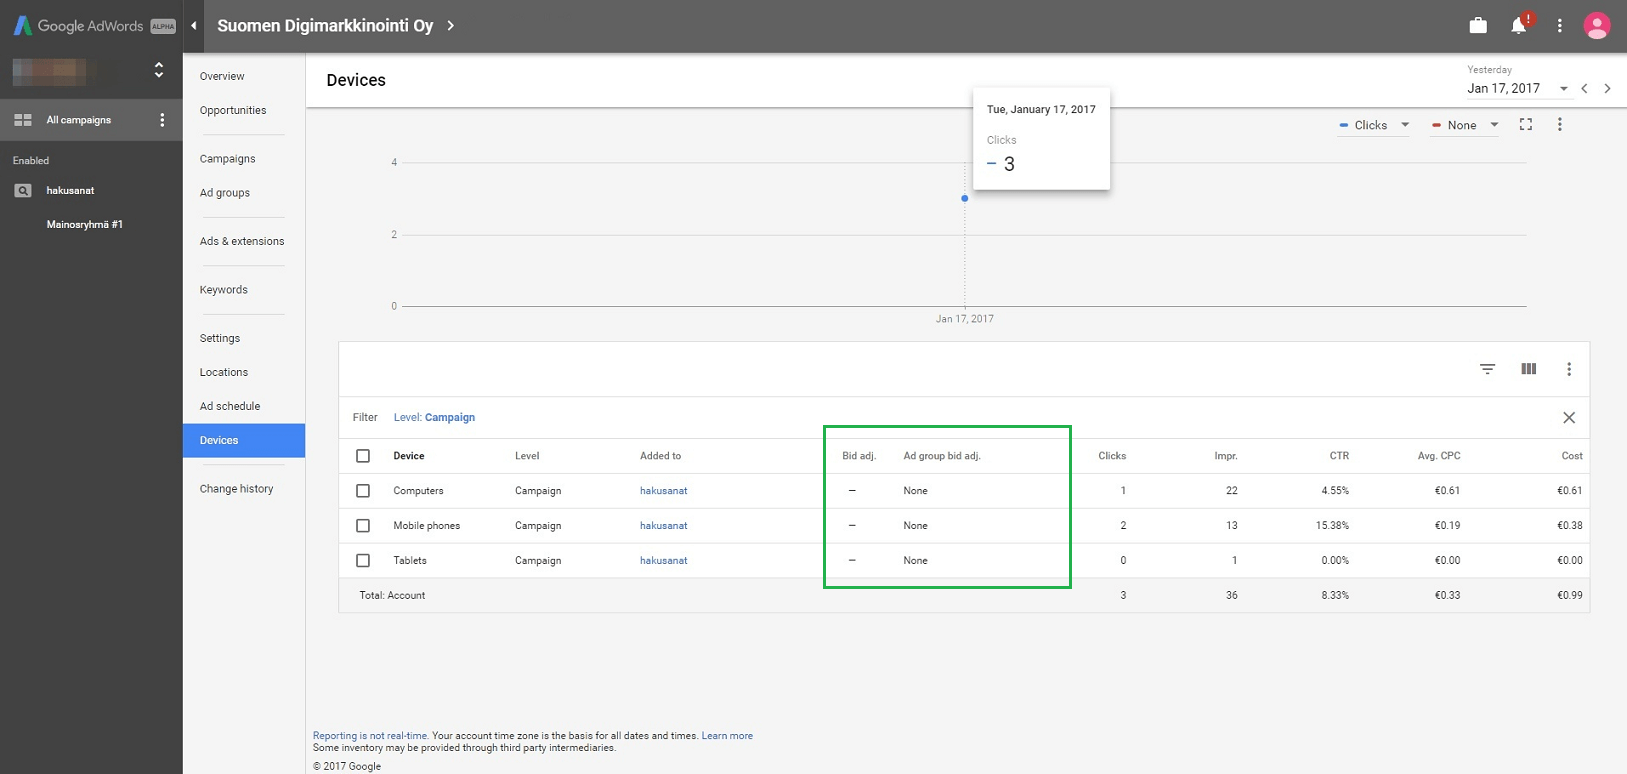Screen dimensions: 1627x774
Task: Open Ads & extensions section
Action: (242, 241)
